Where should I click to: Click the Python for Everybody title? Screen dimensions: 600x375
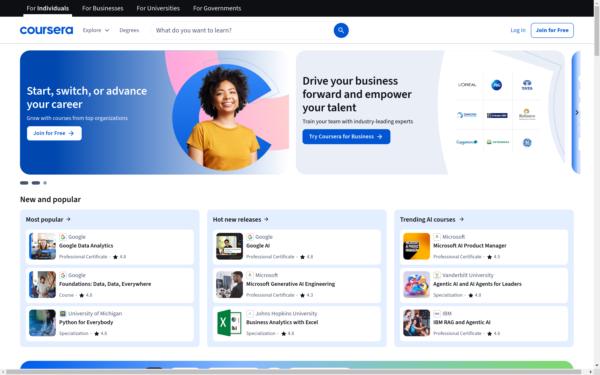[86, 322]
